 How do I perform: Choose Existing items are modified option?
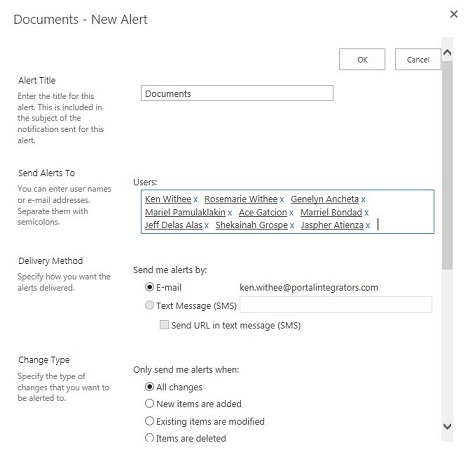click(x=149, y=421)
